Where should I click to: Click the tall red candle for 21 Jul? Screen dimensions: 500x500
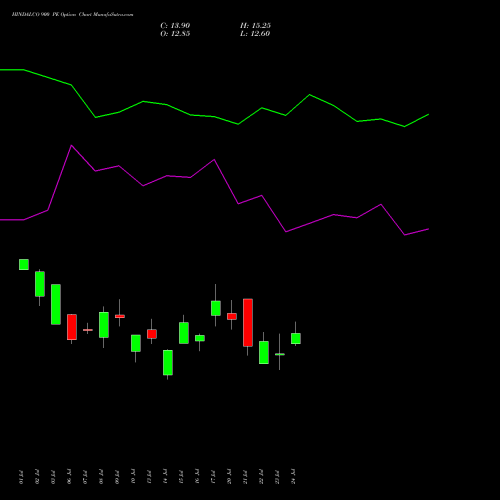(x=248, y=323)
